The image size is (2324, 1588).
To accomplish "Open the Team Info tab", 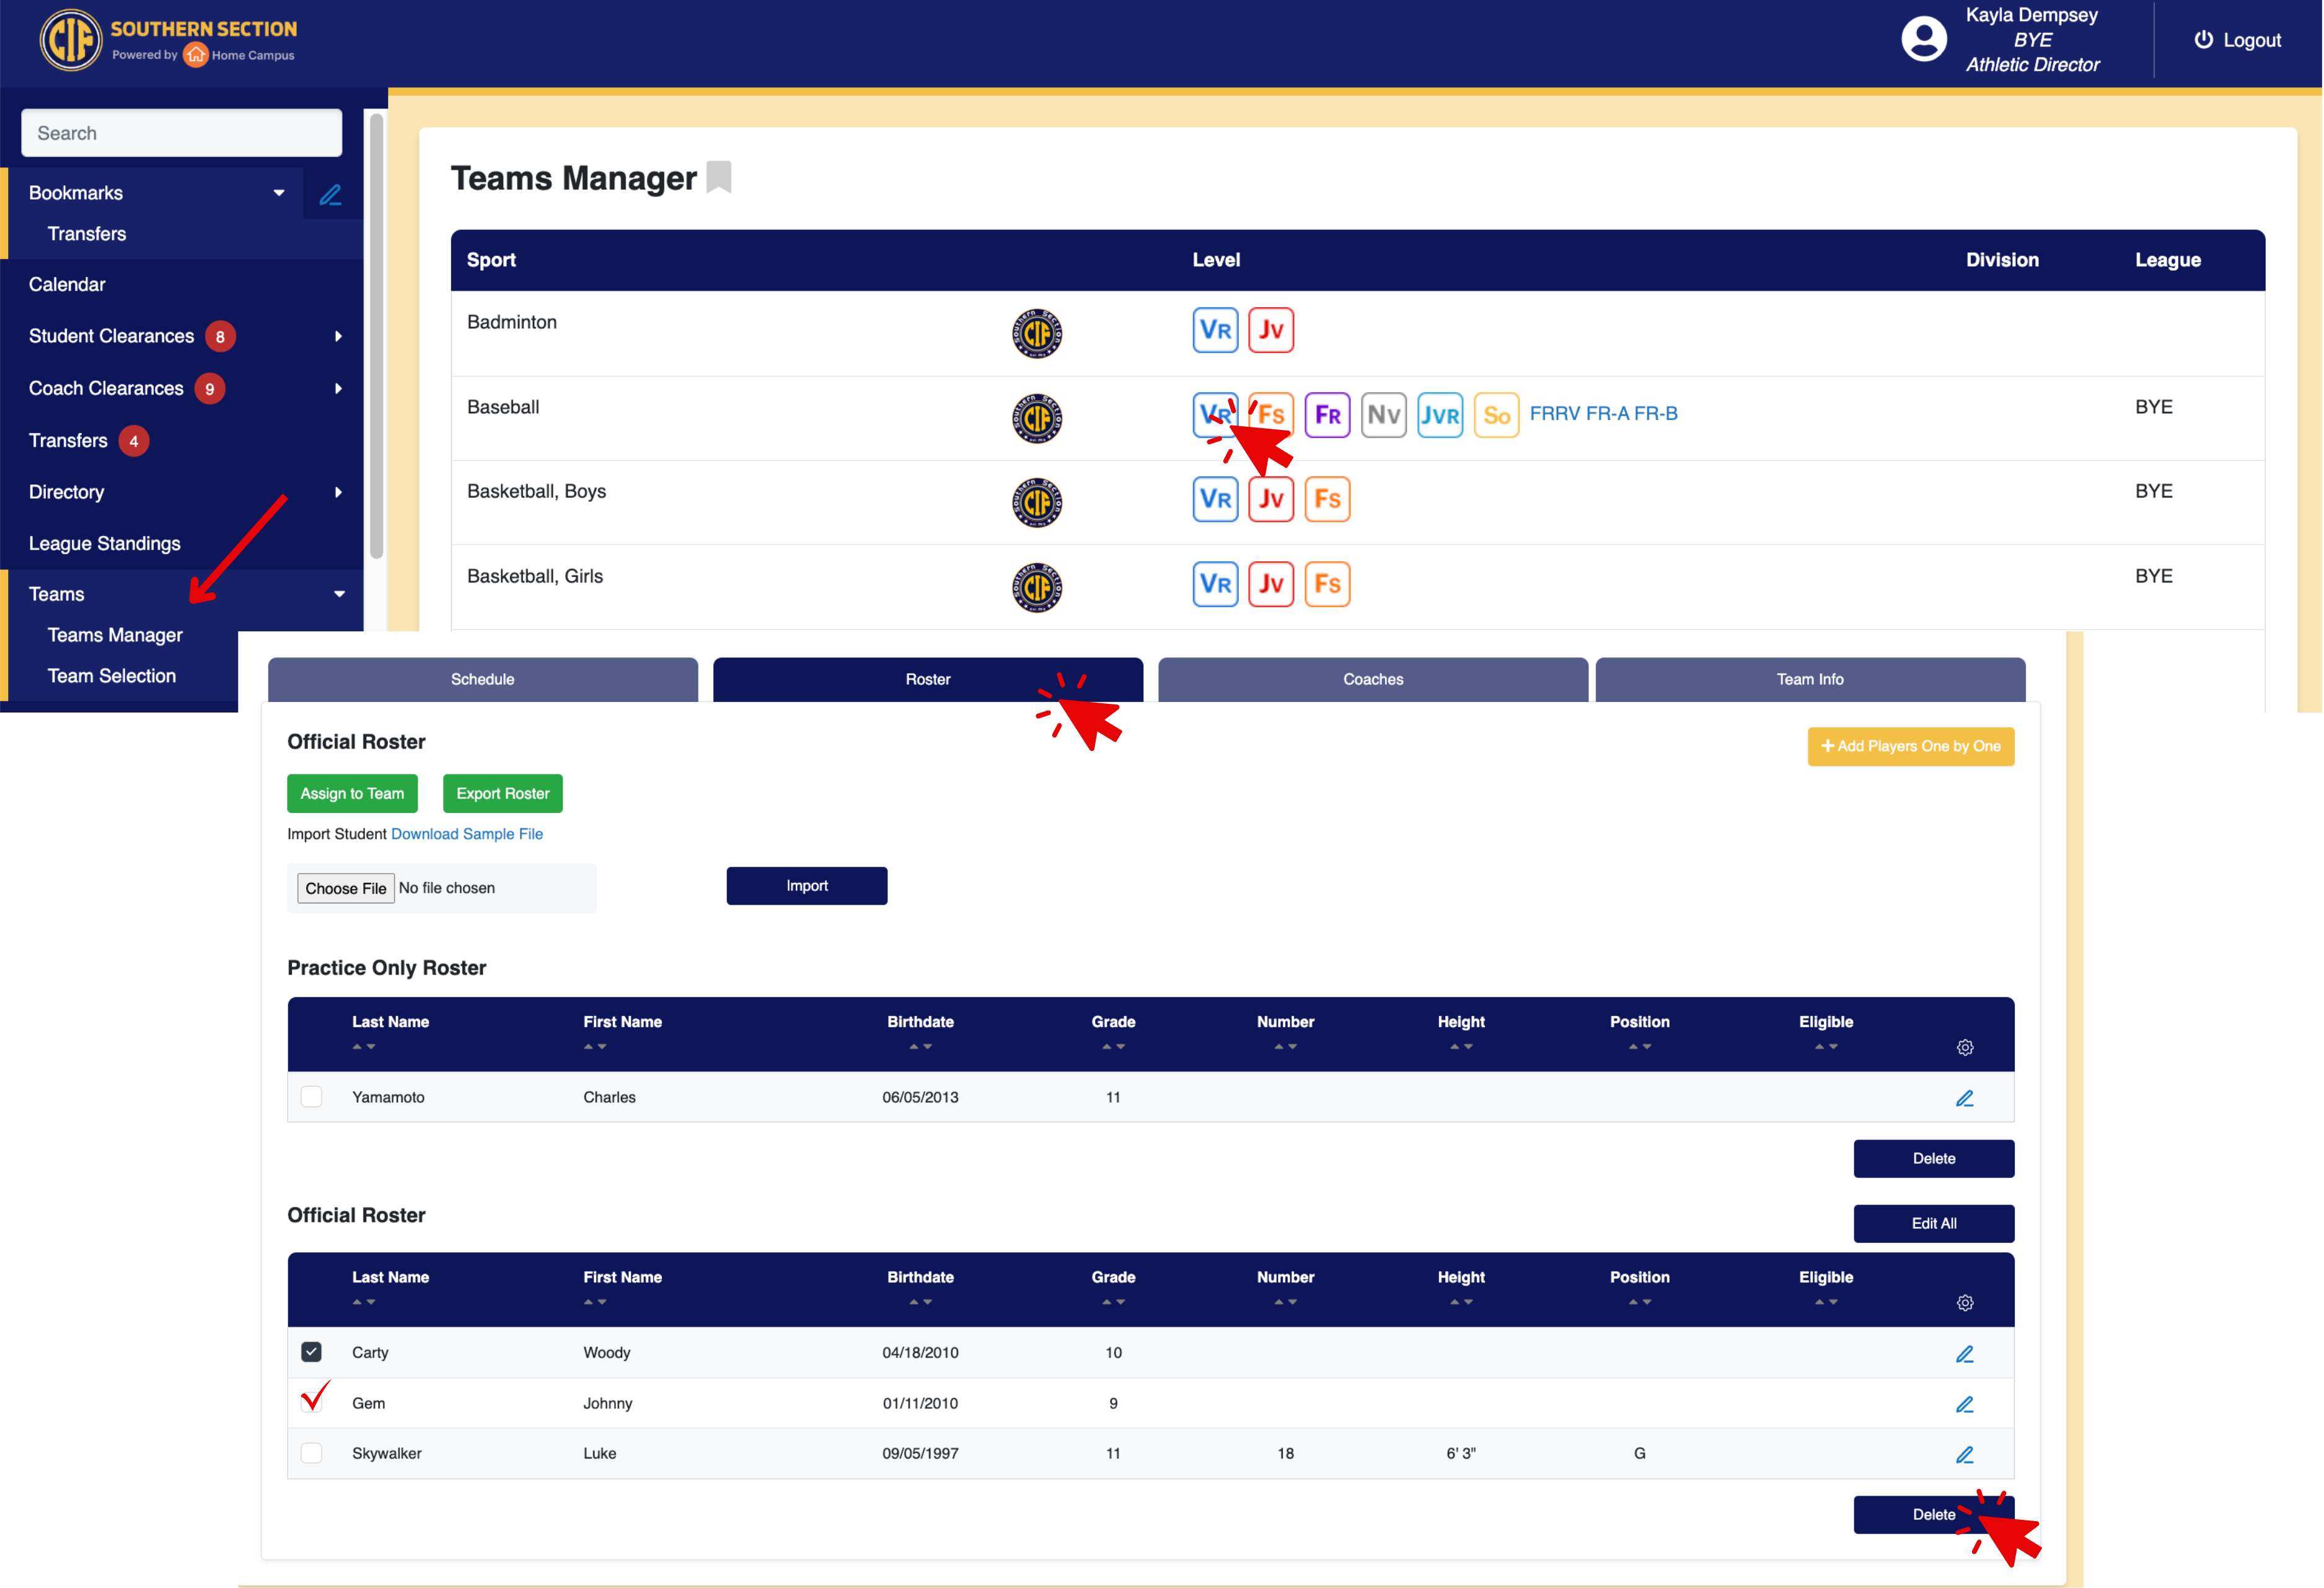I will click(x=1809, y=680).
